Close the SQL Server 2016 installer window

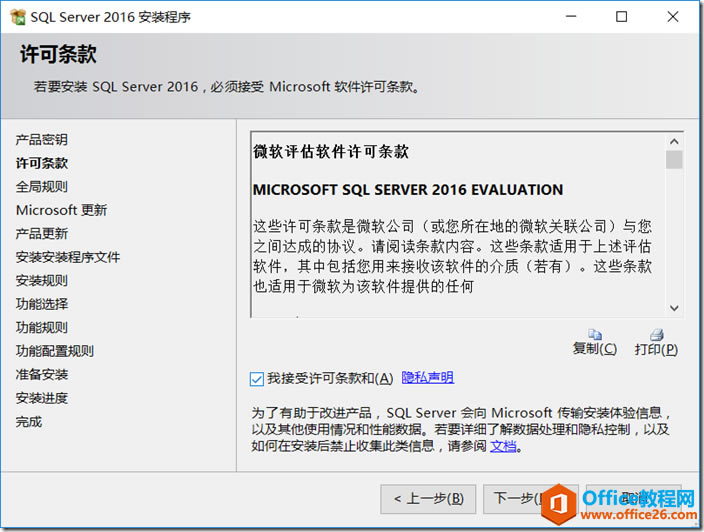click(x=673, y=17)
